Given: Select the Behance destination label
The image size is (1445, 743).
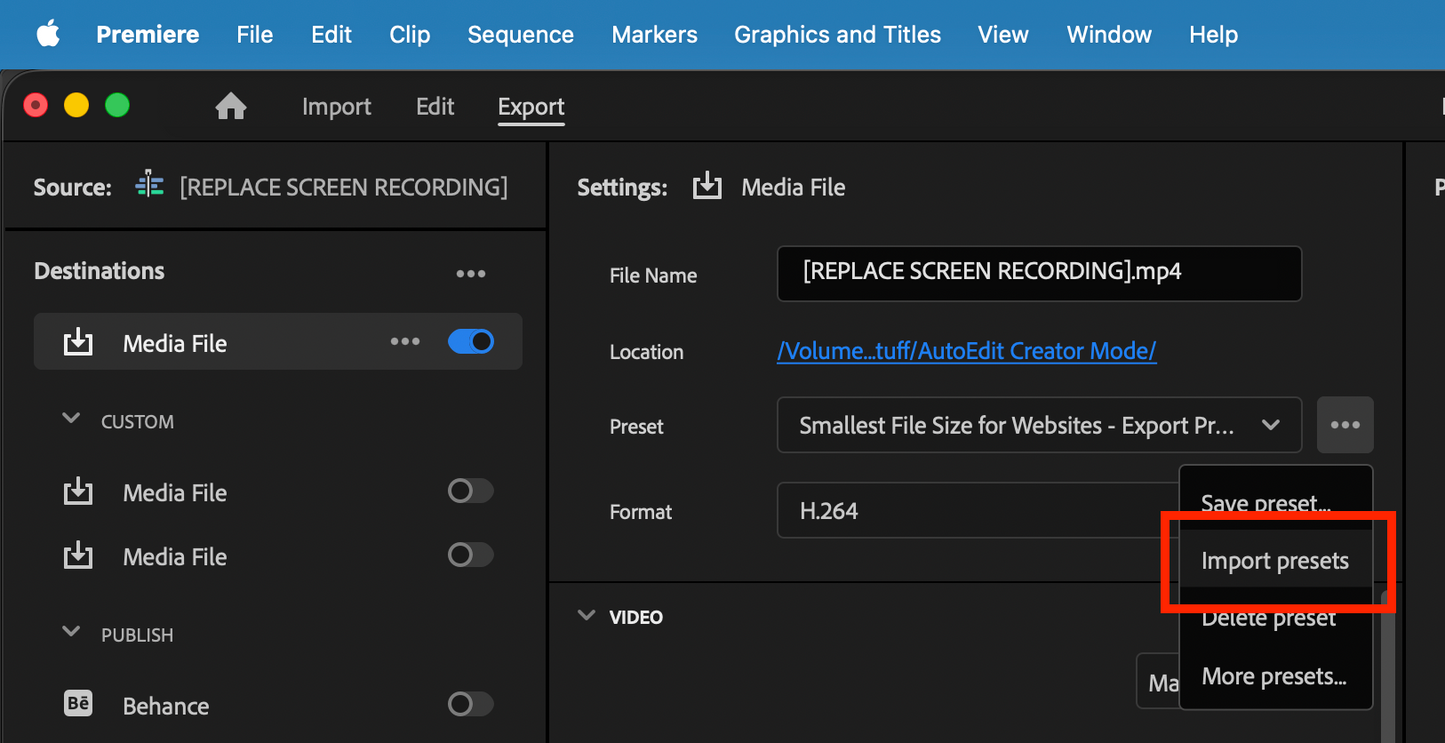Looking at the screenshot, I should coord(166,705).
